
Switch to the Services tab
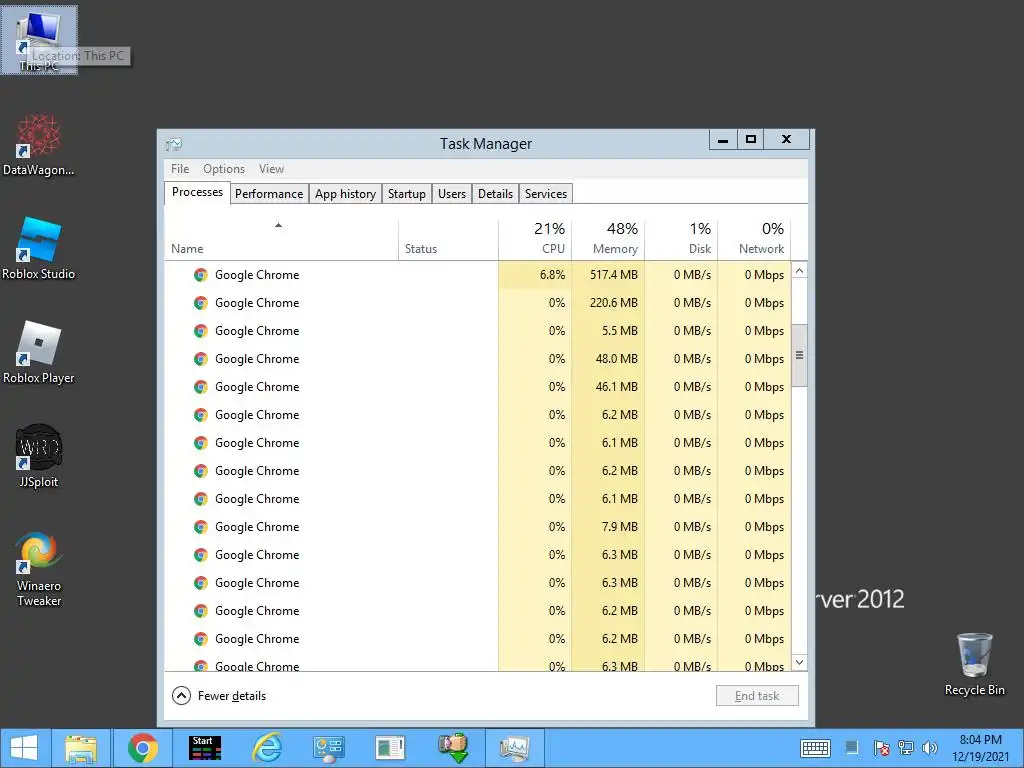(x=546, y=194)
